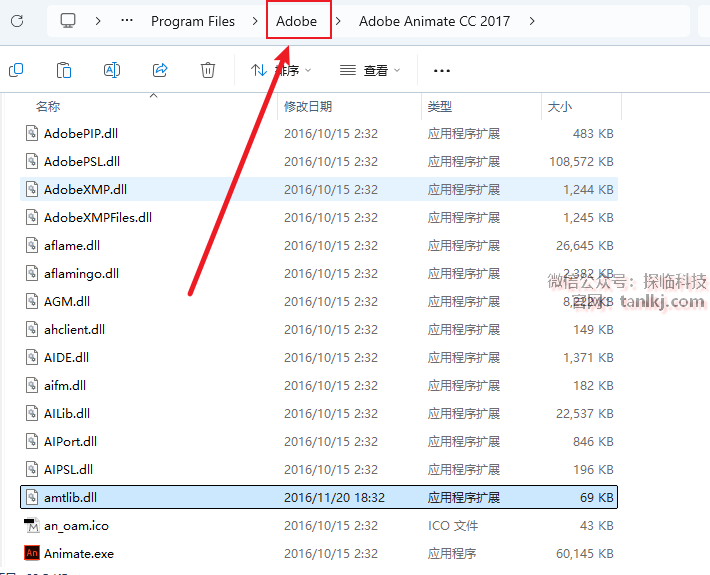This screenshot has width=710, height=575.
Task: Click the AGM.dll file icon
Action: (32, 302)
